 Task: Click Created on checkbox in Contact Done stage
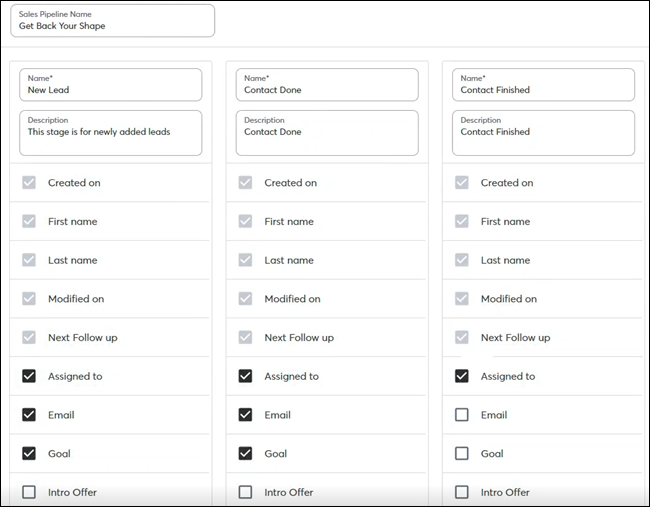coord(245,182)
